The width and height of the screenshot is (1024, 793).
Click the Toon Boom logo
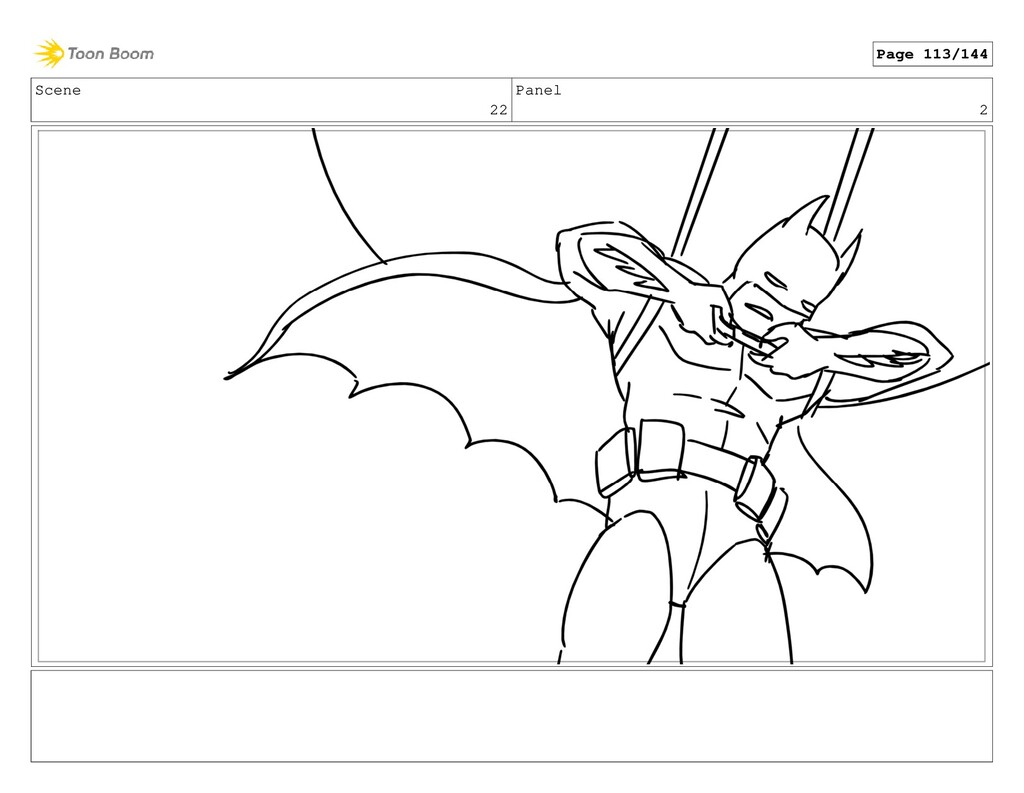(94, 54)
